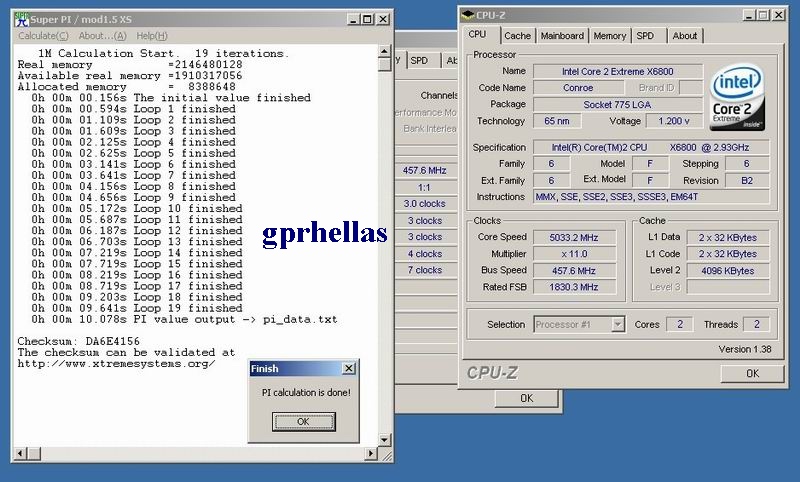This screenshot has width=800, height=482.
Task: Click the Bus Speed value 457.6 MHz
Action: [574, 270]
